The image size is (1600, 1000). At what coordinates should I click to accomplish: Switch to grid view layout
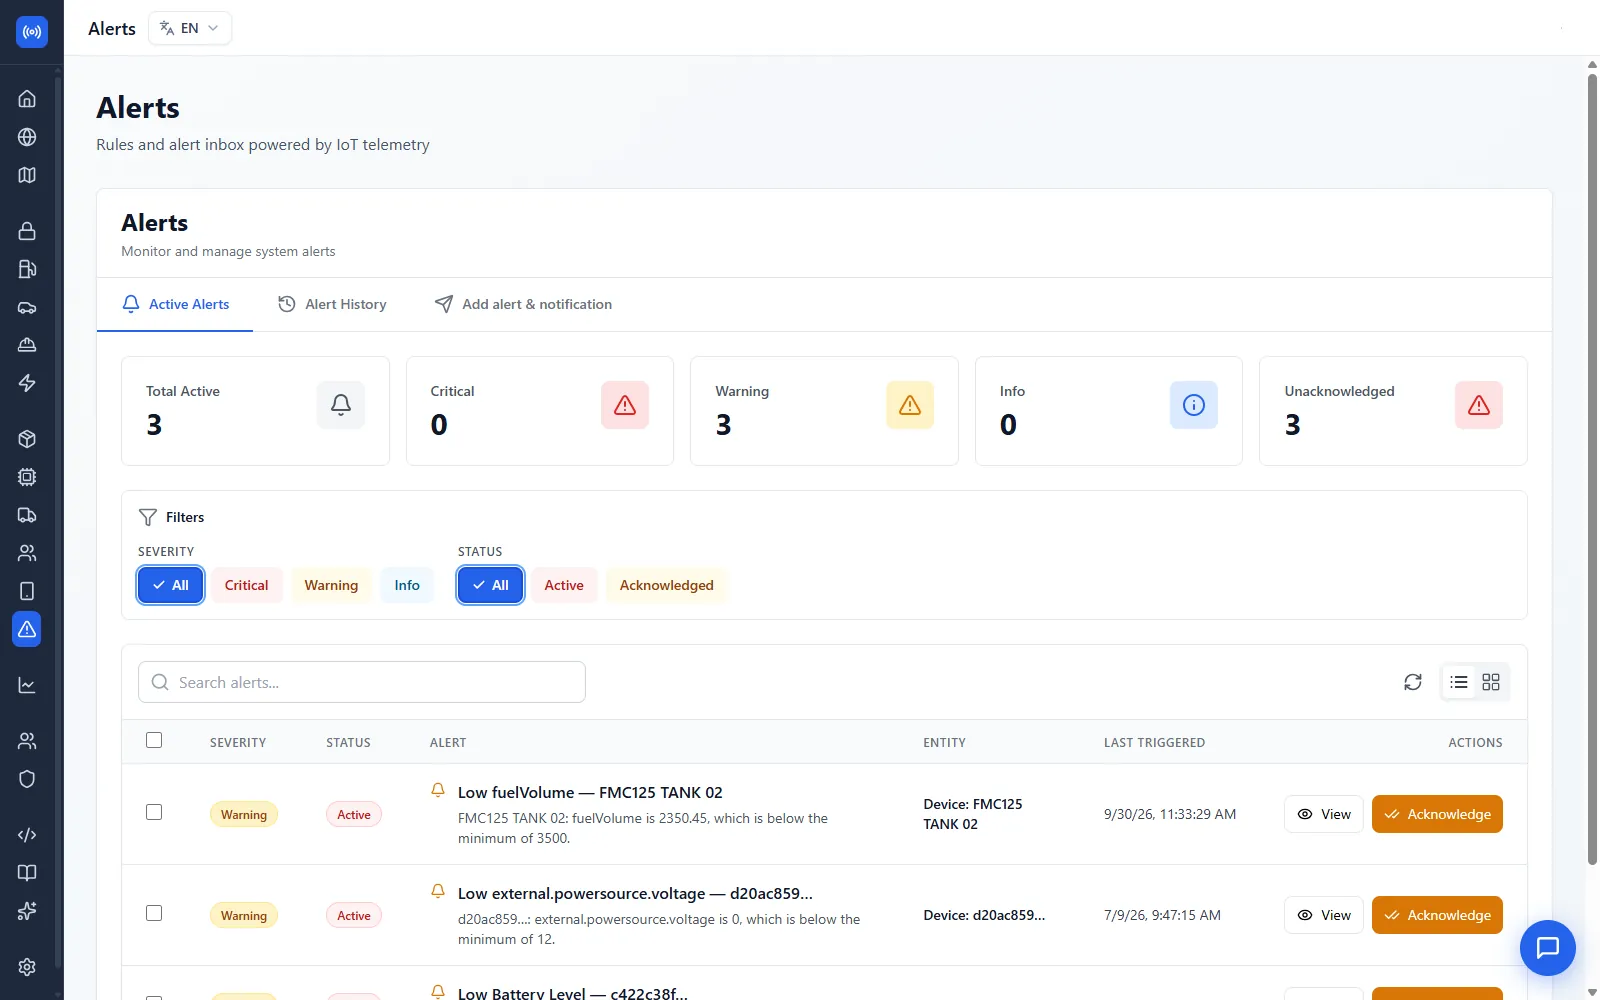(1491, 682)
